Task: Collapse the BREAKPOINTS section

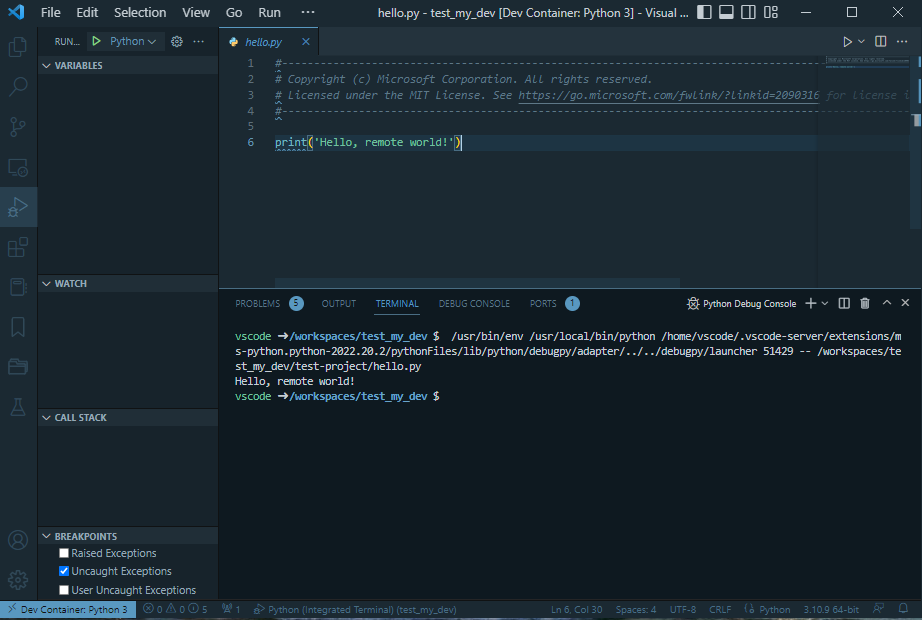Action: pyautogui.click(x=128, y=536)
